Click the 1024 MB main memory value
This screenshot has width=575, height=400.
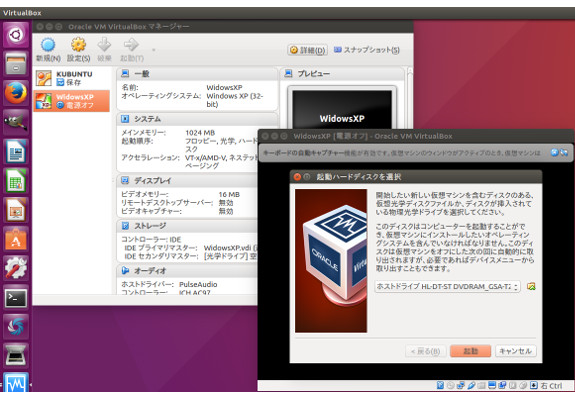[200, 133]
